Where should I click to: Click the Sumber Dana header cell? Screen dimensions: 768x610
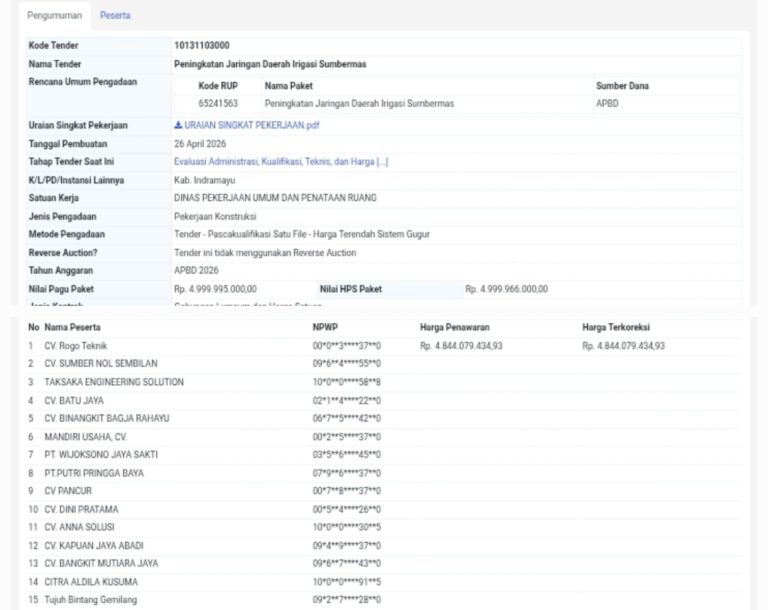tap(622, 86)
